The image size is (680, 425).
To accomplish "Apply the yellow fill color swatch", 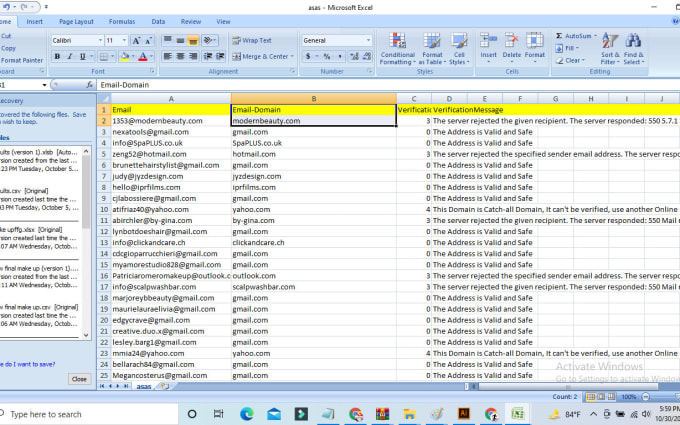I will click(124, 56).
